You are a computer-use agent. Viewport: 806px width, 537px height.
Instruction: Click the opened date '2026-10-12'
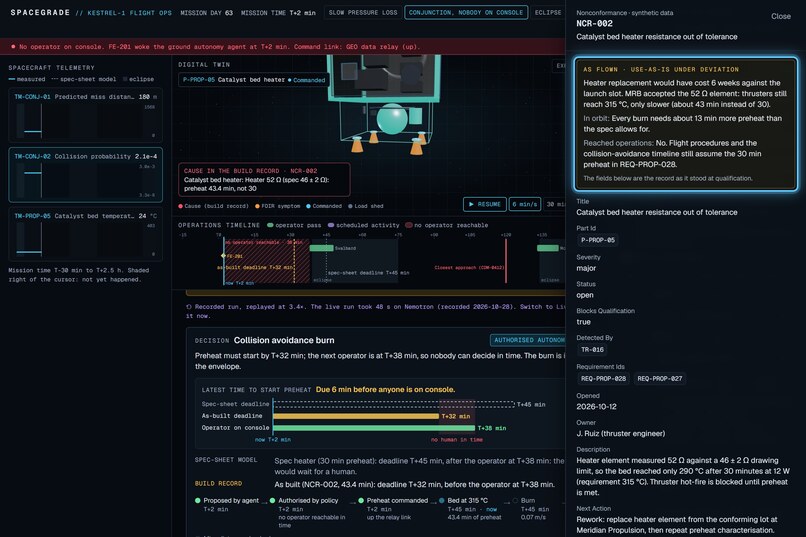tap(596, 406)
